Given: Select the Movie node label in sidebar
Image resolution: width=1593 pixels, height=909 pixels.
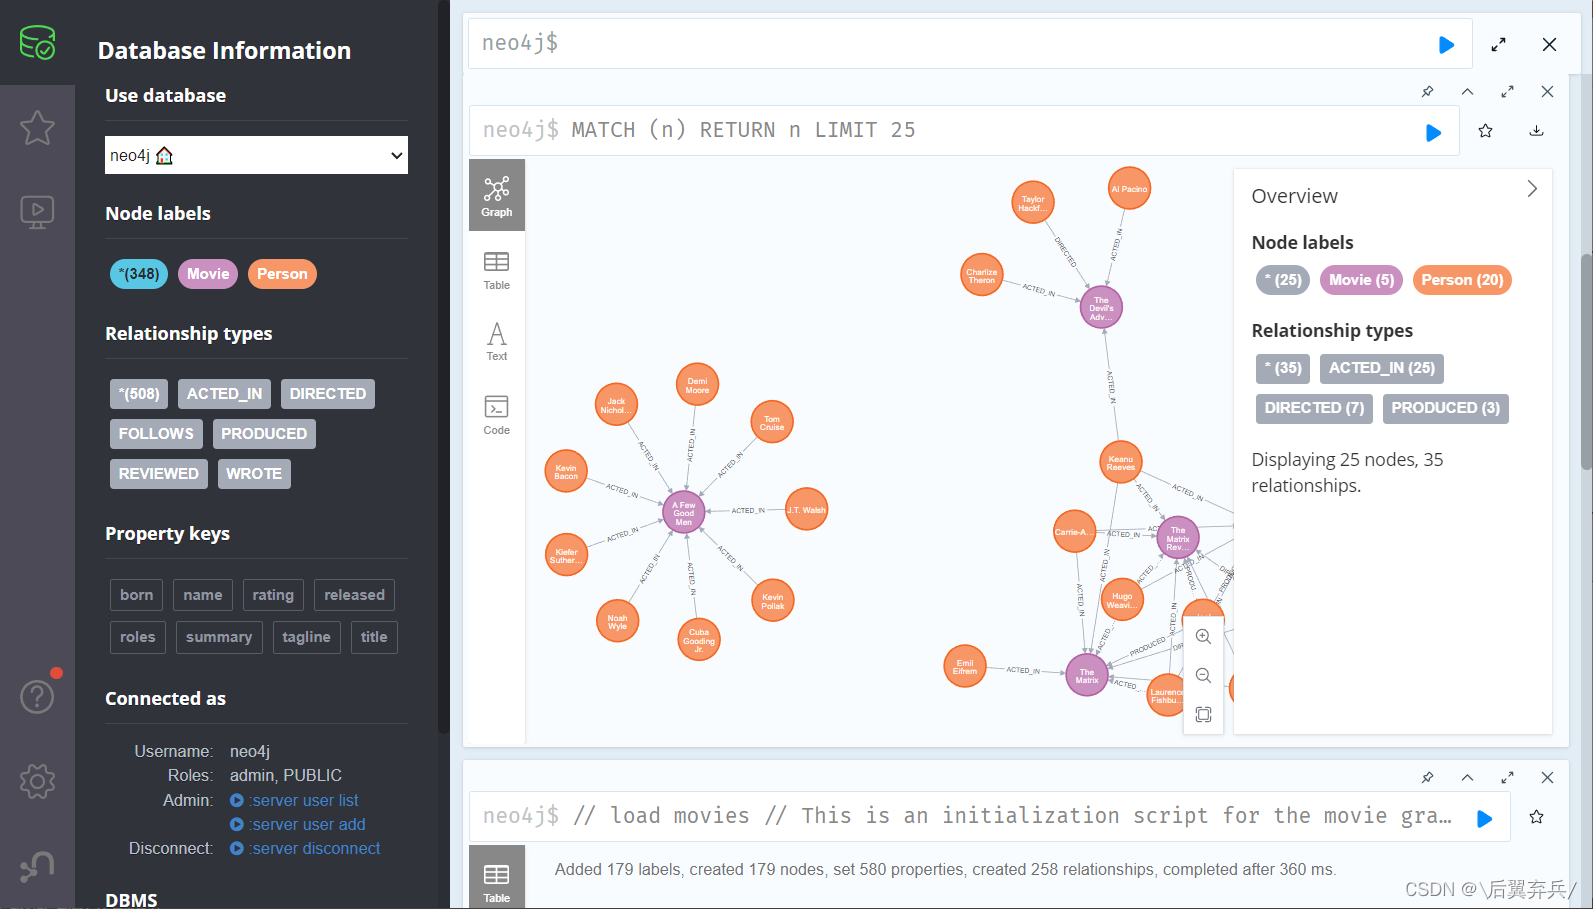Looking at the screenshot, I should click(x=208, y=274).
